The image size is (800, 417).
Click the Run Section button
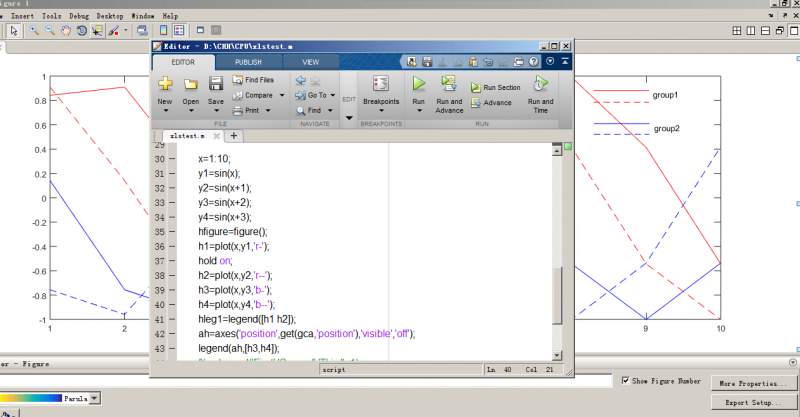point(495,88)
